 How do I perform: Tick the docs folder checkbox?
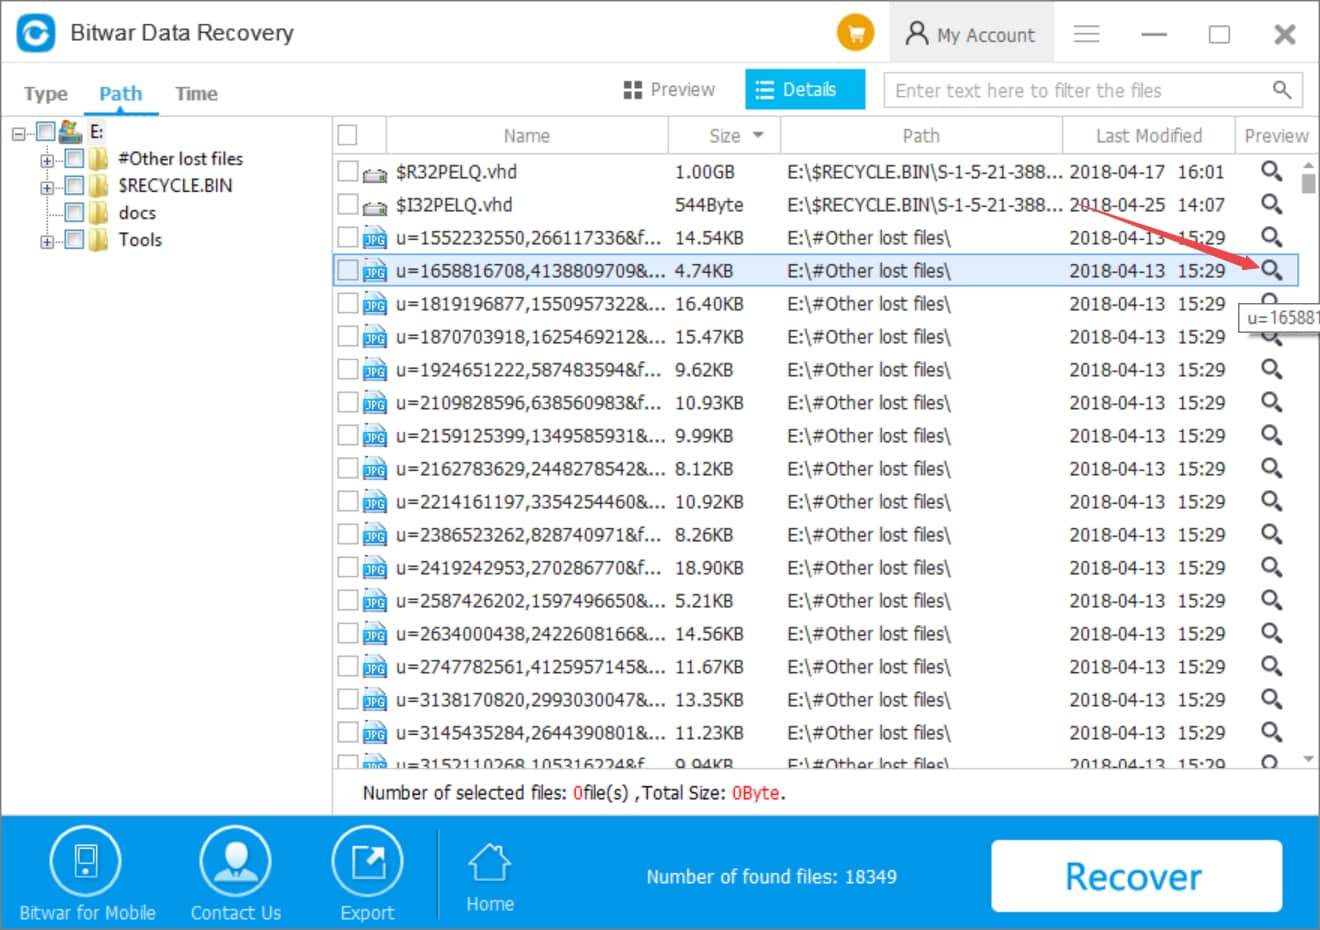[x=74, y=212]
